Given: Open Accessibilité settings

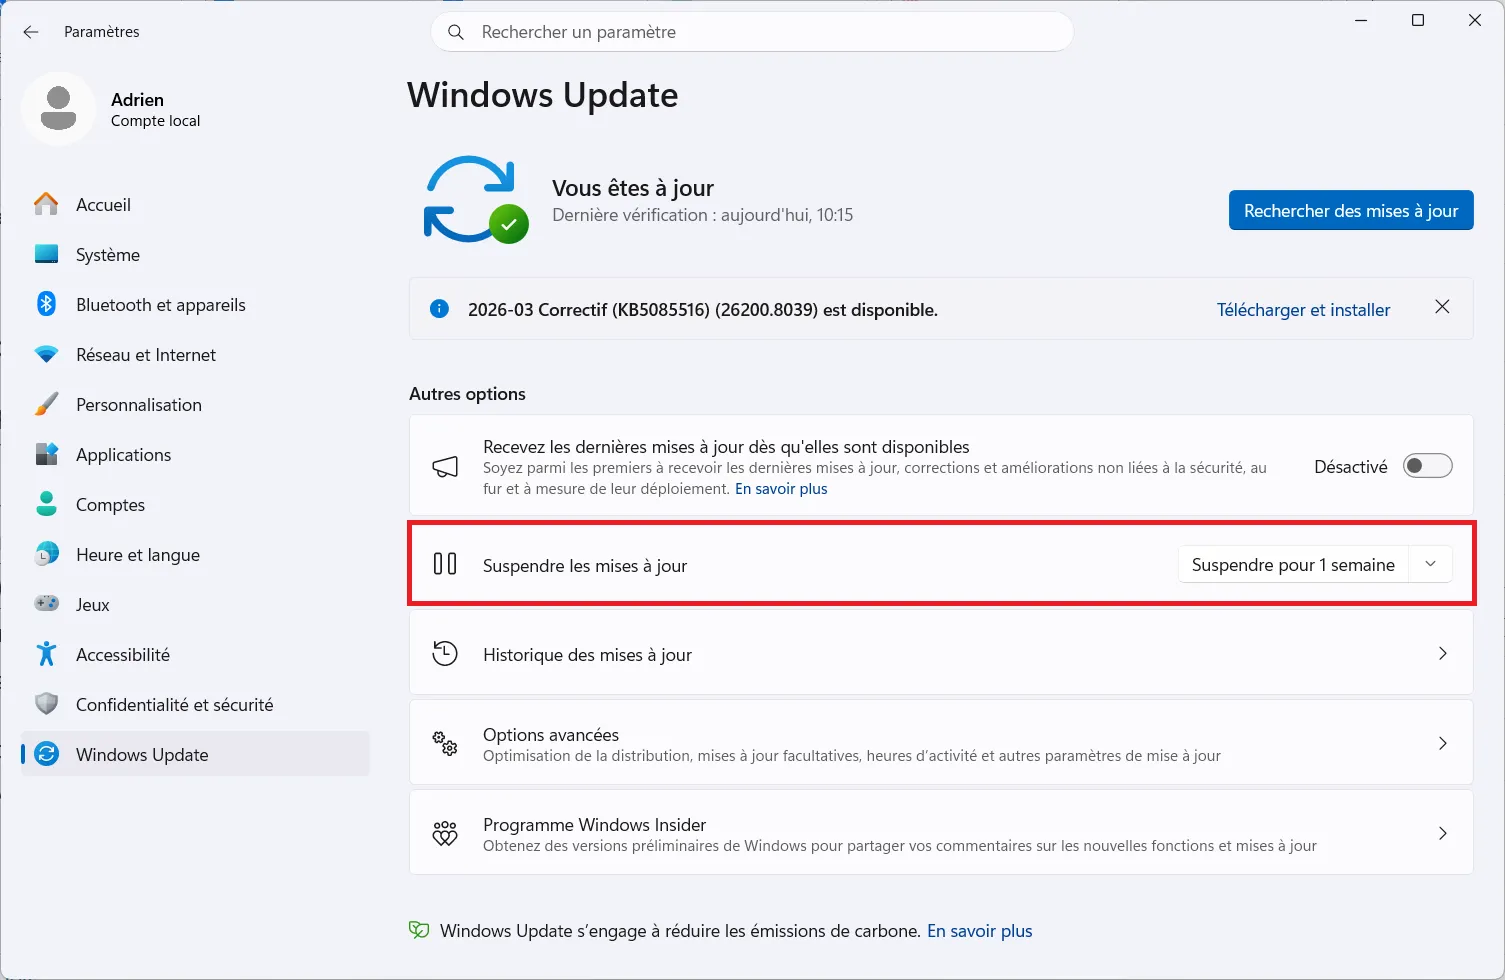Looking at the screenshot, I should [123, 654].
